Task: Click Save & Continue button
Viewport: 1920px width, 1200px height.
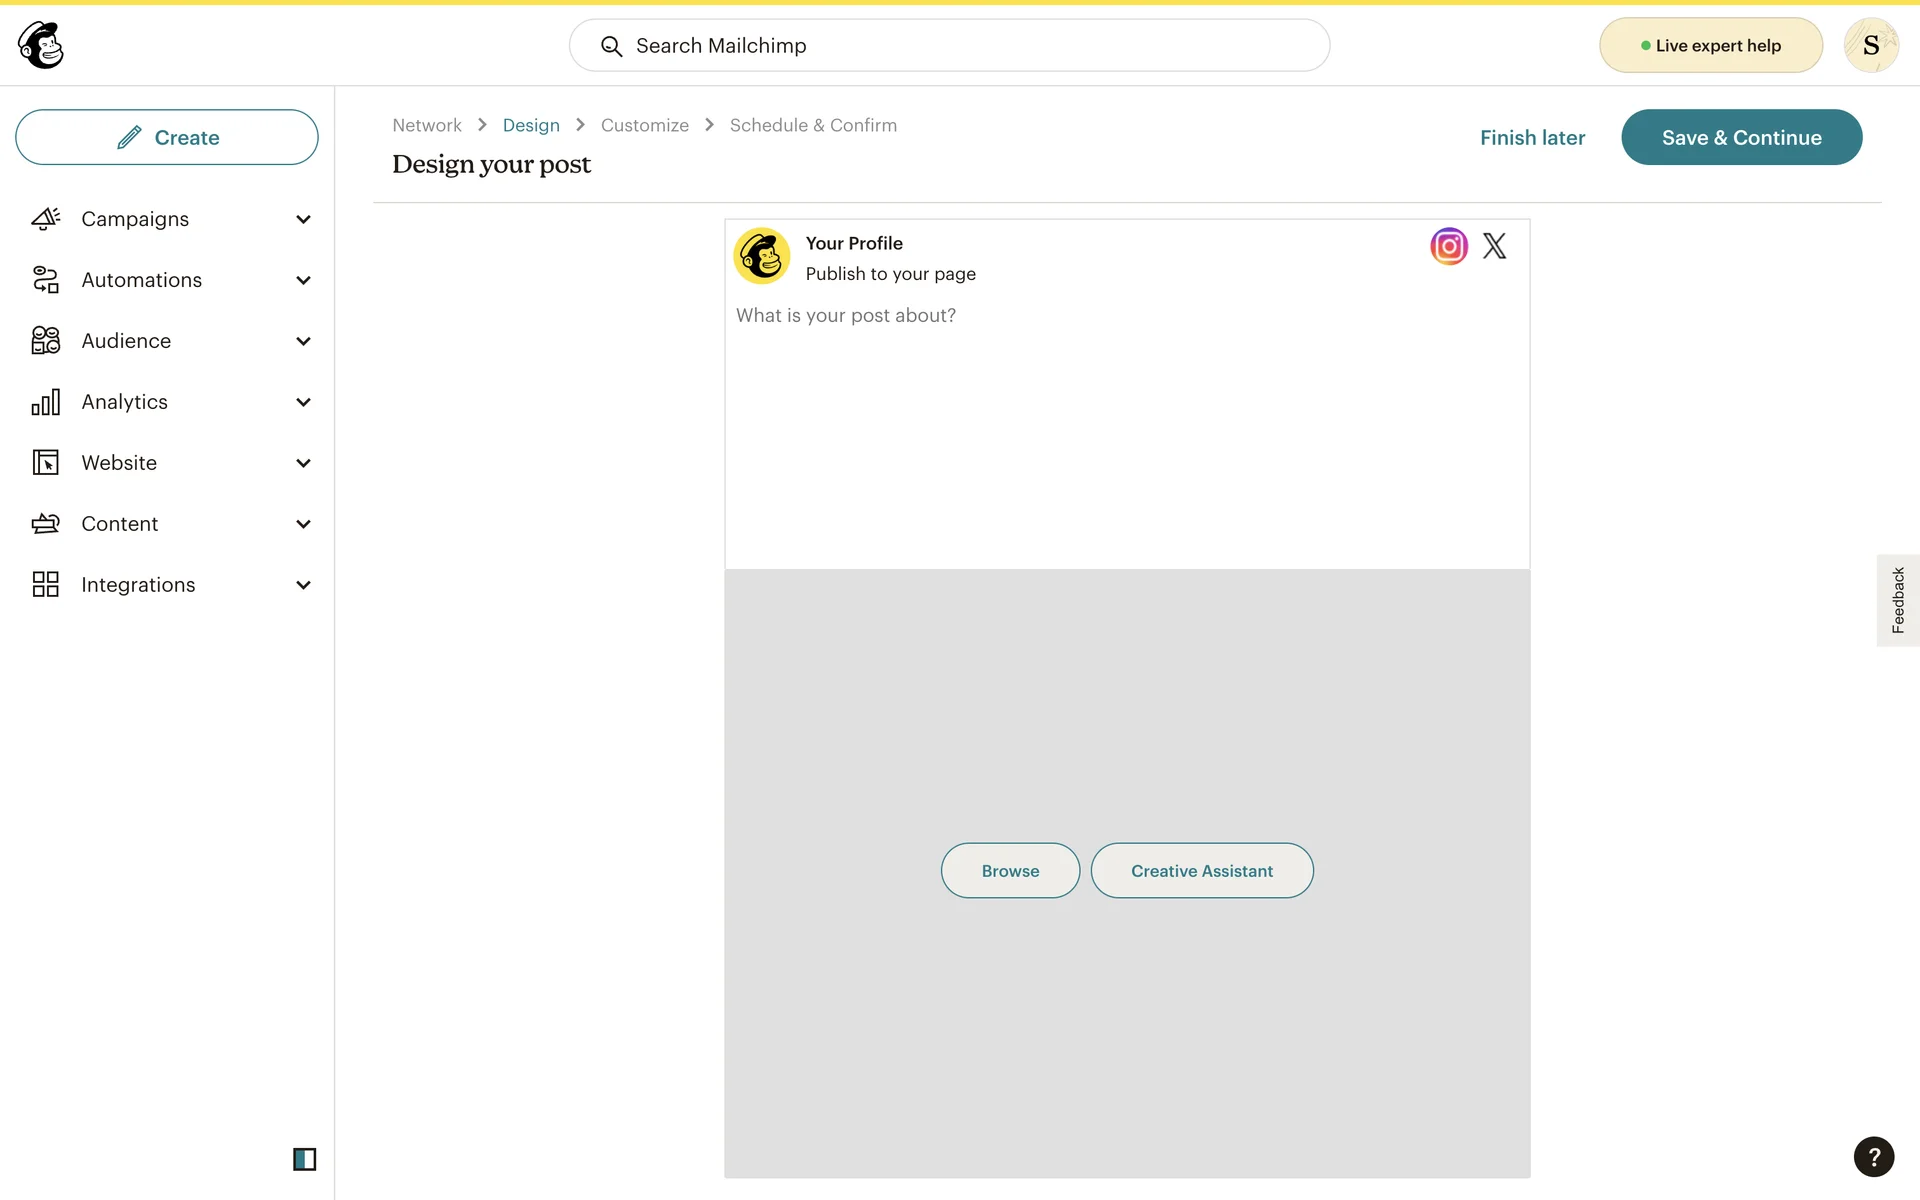Action: (x=1741, y=137)
